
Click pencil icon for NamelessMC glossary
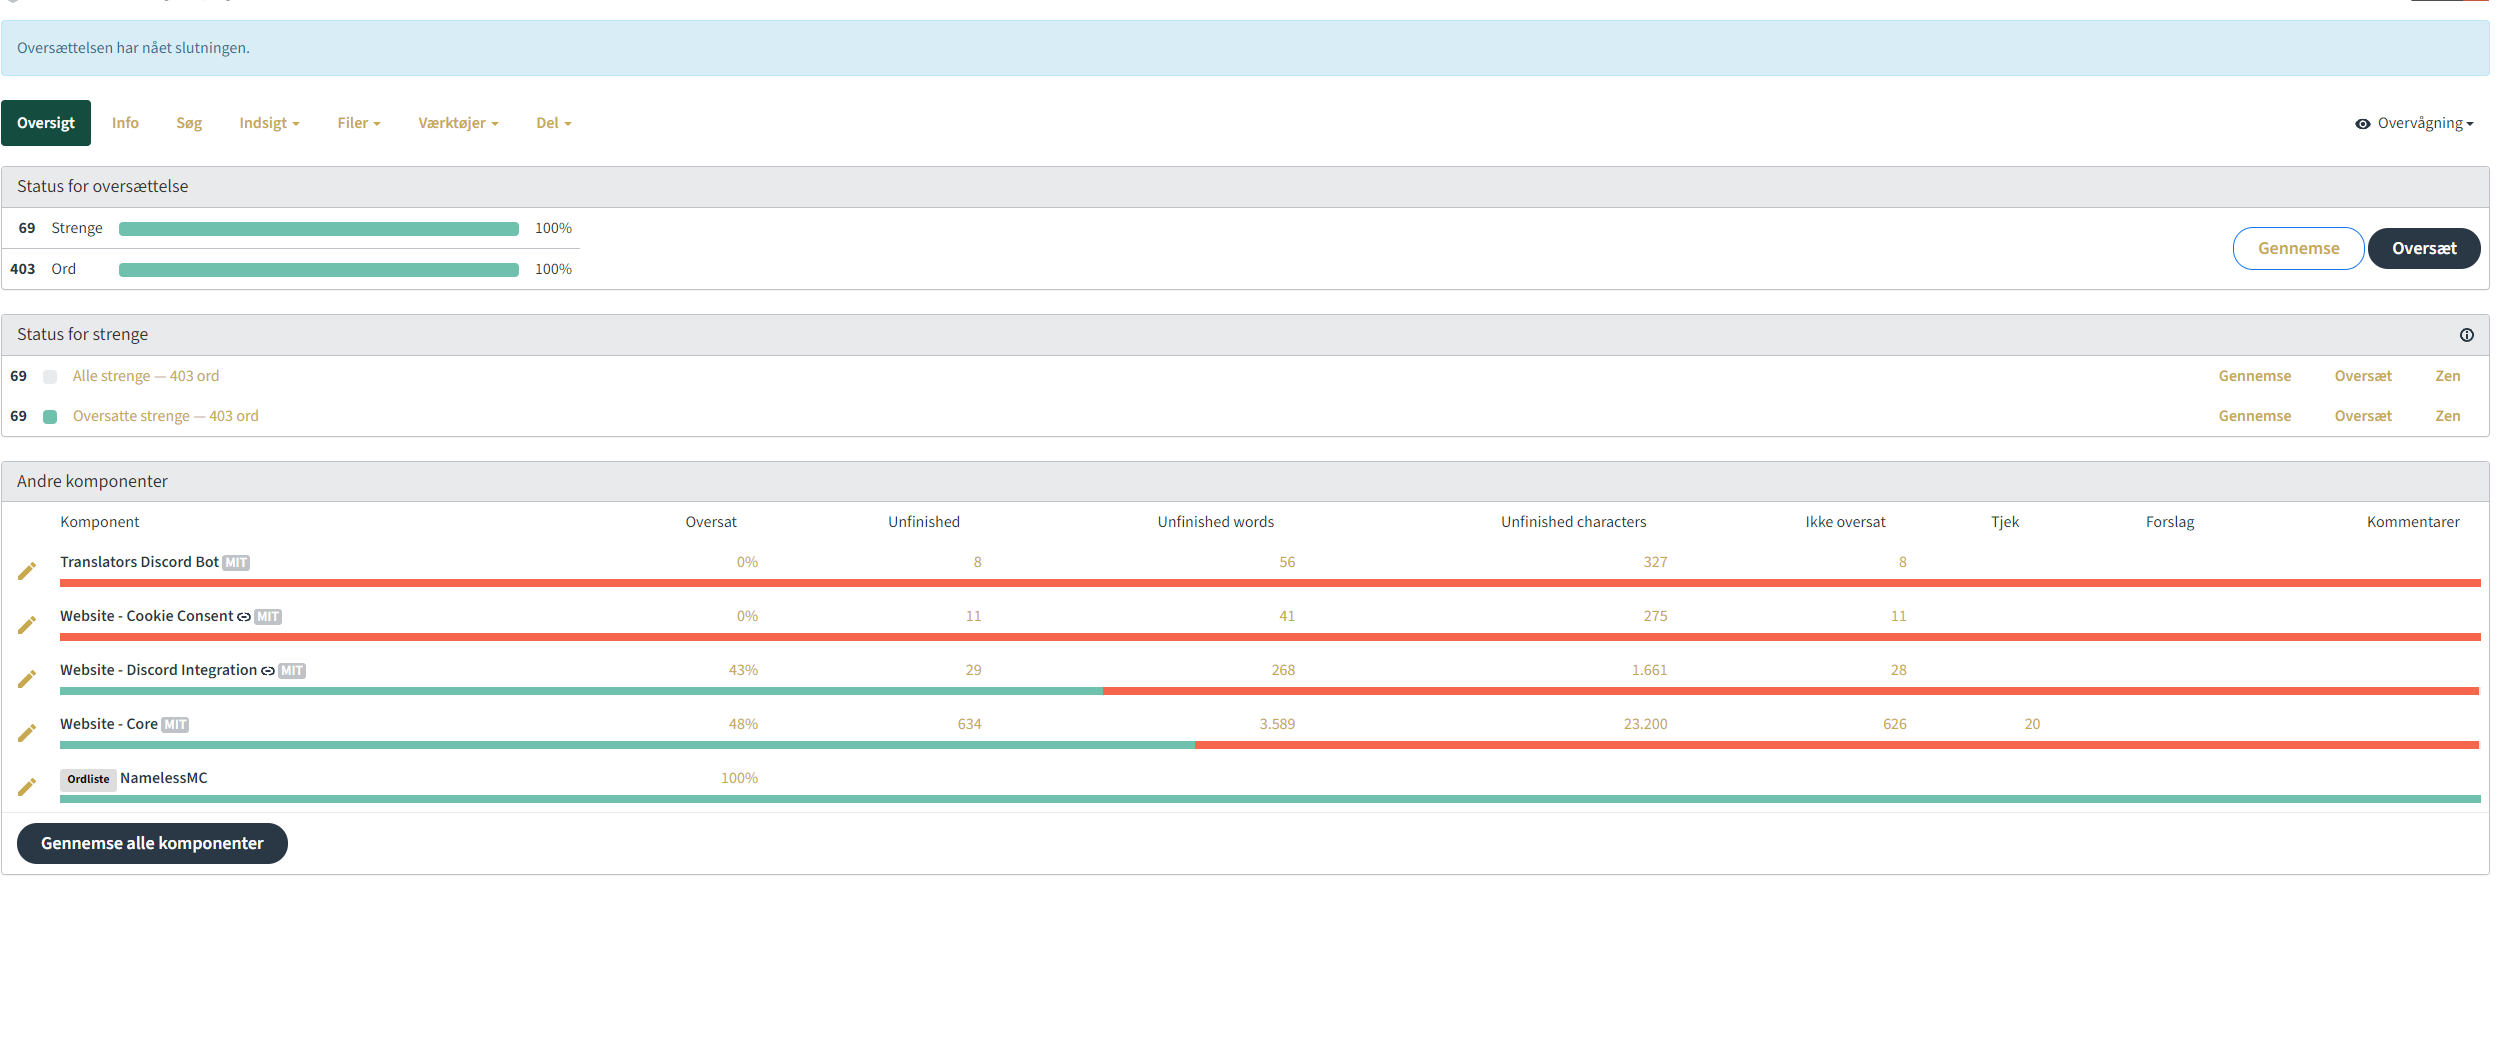click(x=27, y=787)
